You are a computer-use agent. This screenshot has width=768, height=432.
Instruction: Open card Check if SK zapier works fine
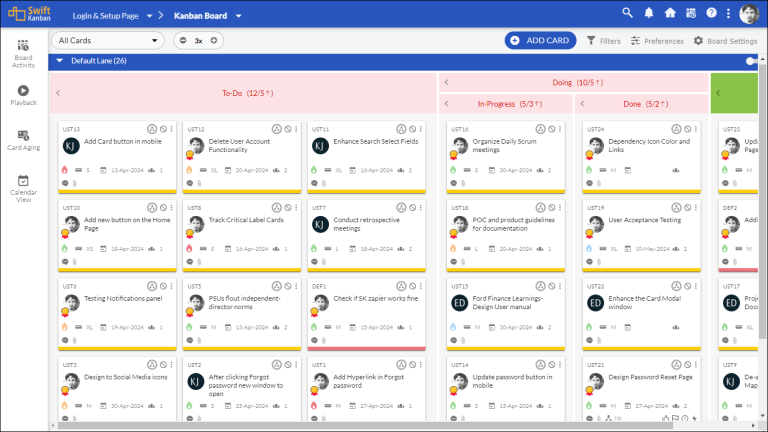pyautogui.click(x=376, y=298)
